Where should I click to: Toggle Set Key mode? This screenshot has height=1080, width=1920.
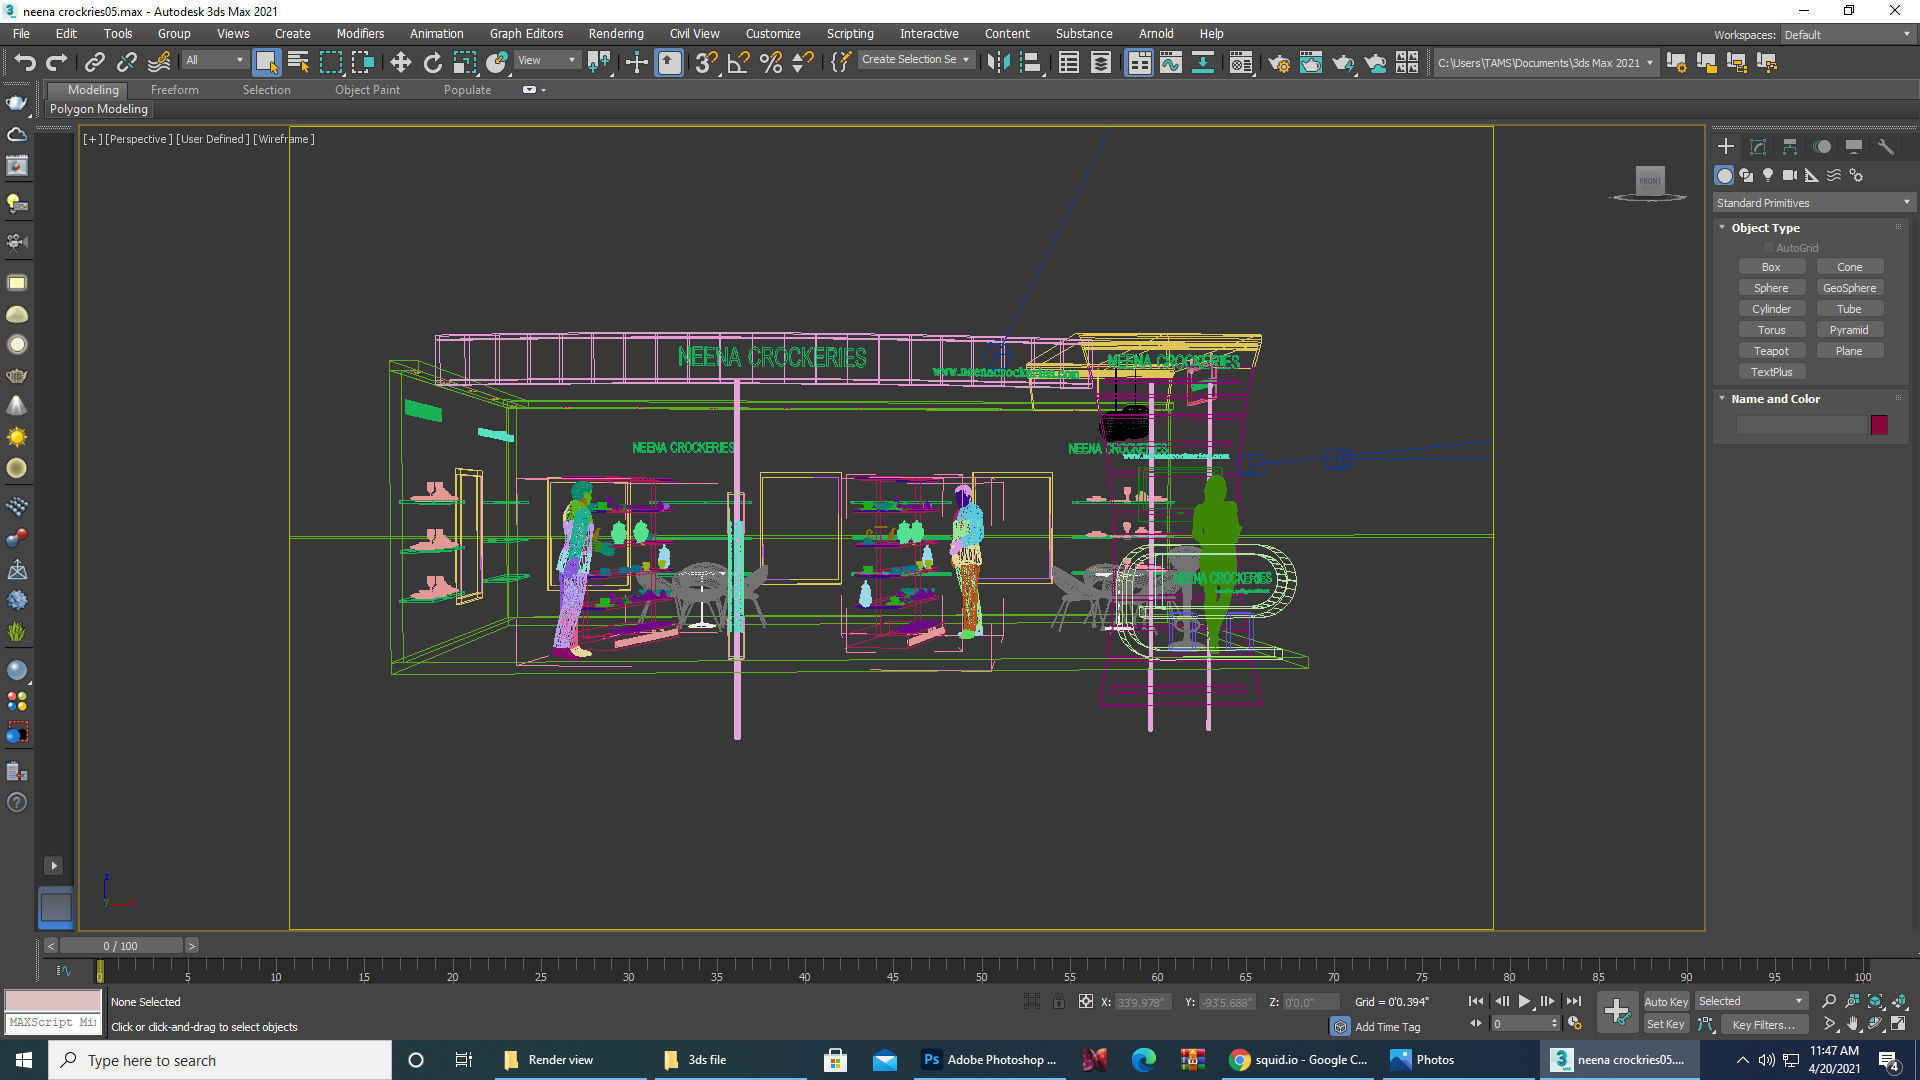(1665, 1024)
